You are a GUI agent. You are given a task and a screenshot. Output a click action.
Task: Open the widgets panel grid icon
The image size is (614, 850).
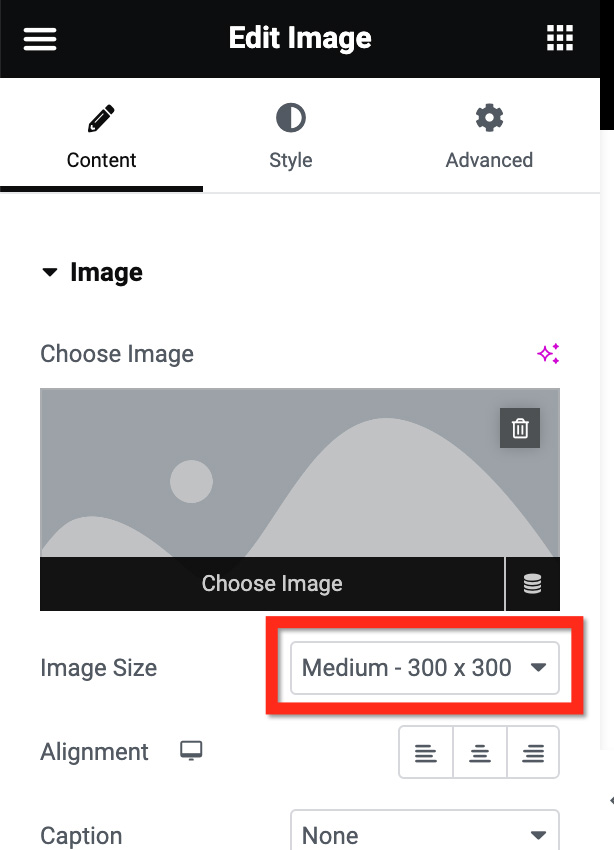[560, 38]
